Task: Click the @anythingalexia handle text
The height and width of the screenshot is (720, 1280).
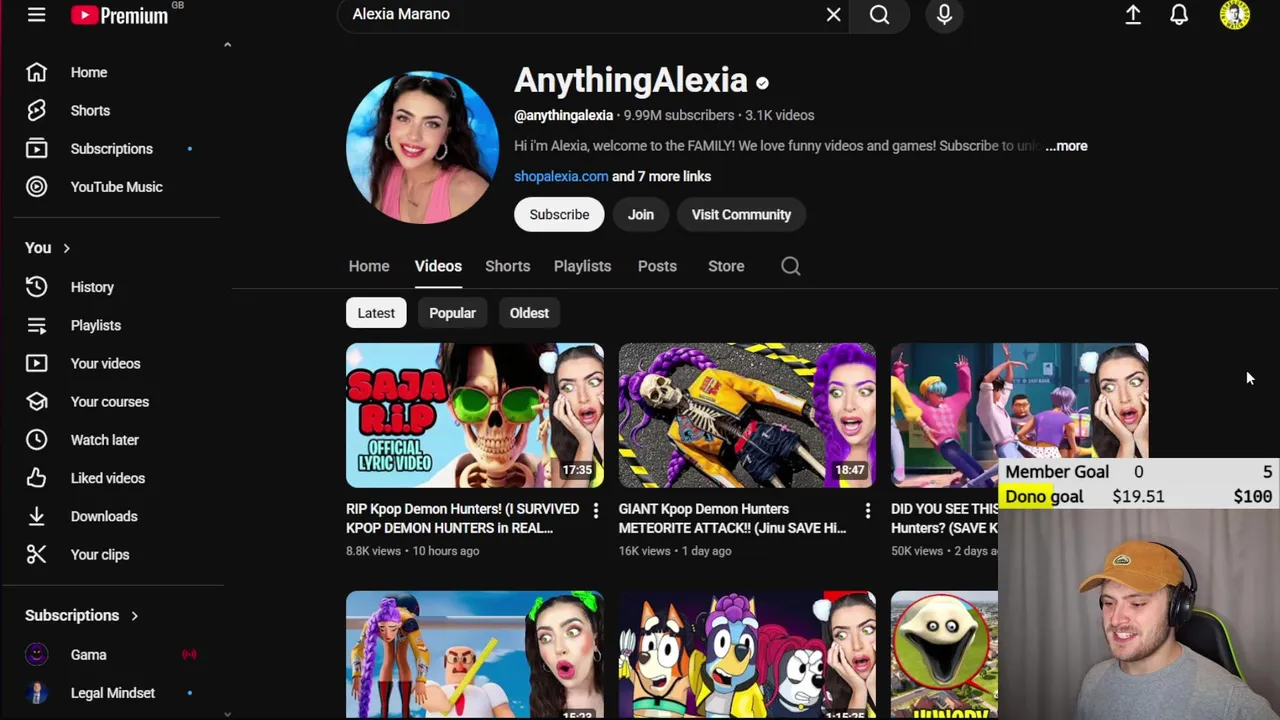Action: pyautogui.click(x=563, y=115)
